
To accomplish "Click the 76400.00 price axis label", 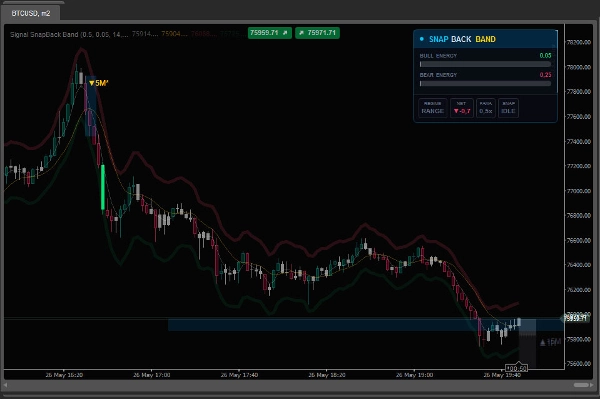I will (579, 265).
